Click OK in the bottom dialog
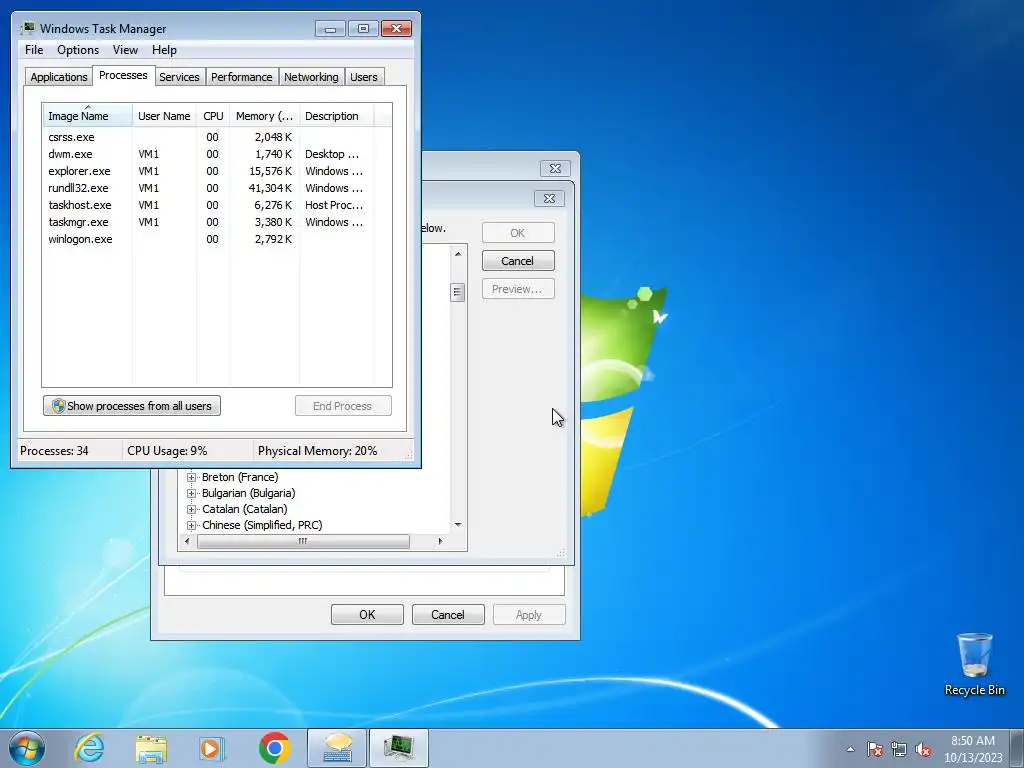Screen dimensions: 1024x768 367,615
